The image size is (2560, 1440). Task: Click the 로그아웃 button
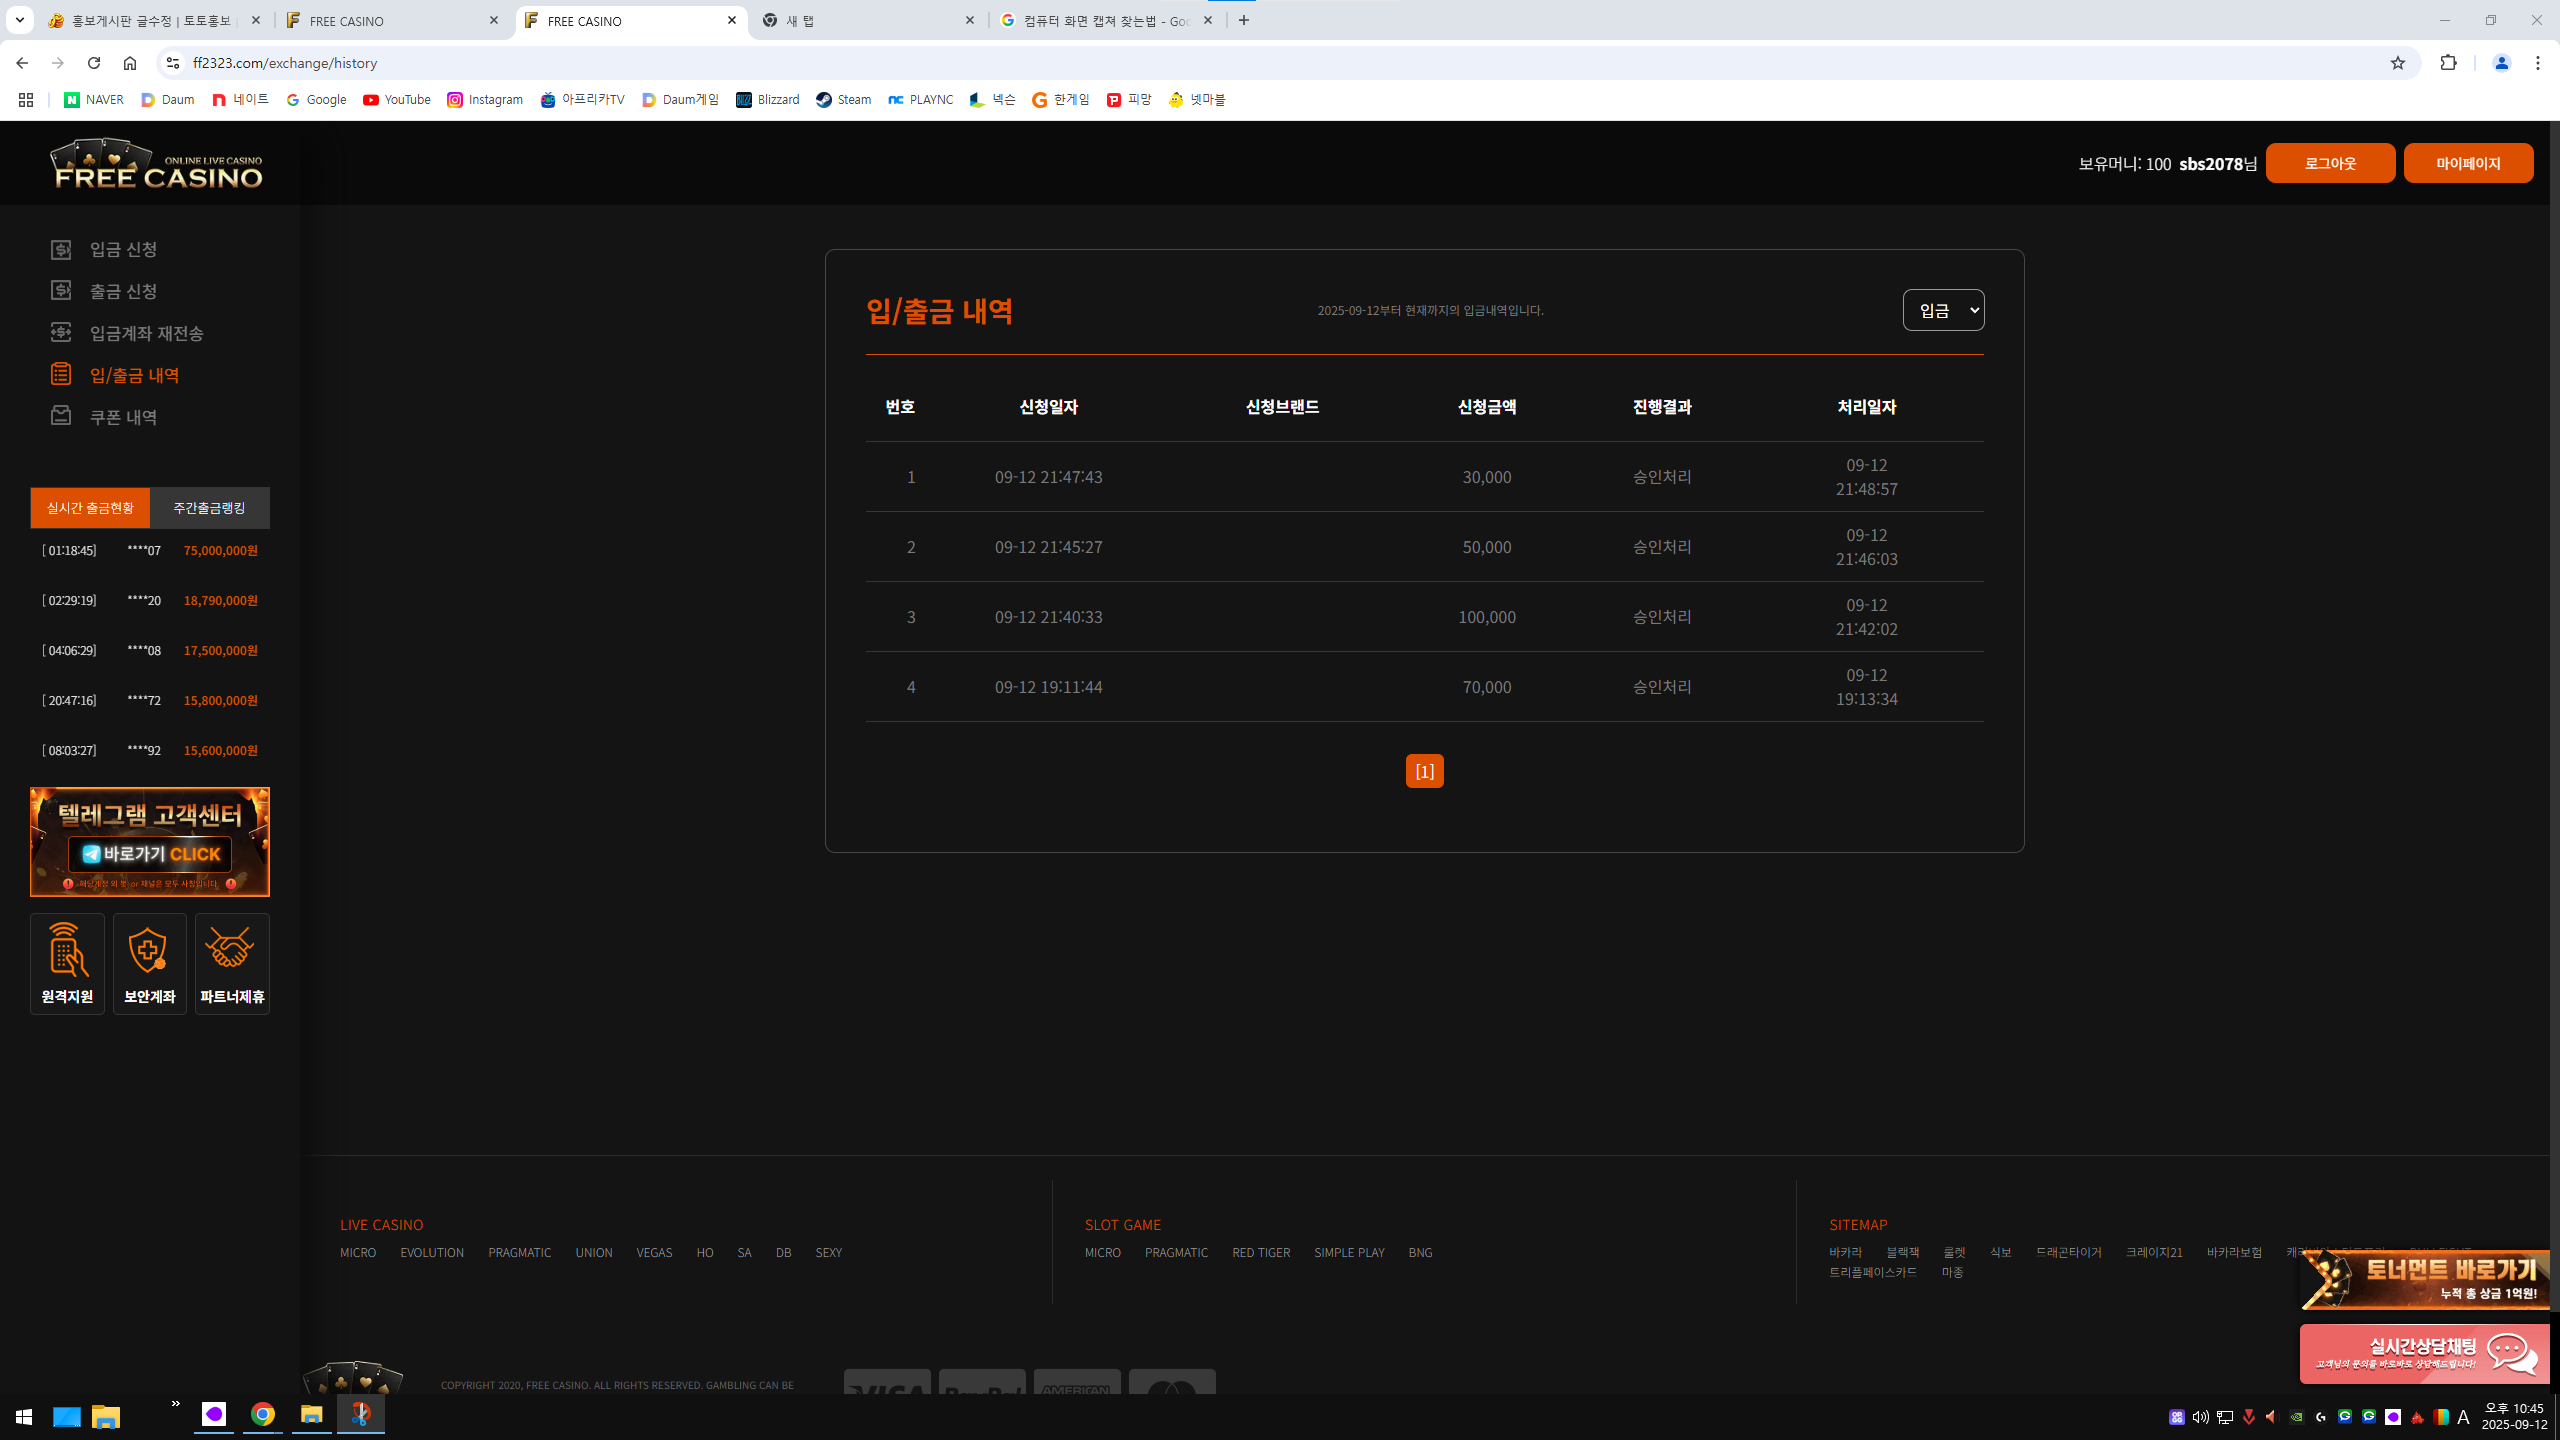click(x=2330, y=163)
